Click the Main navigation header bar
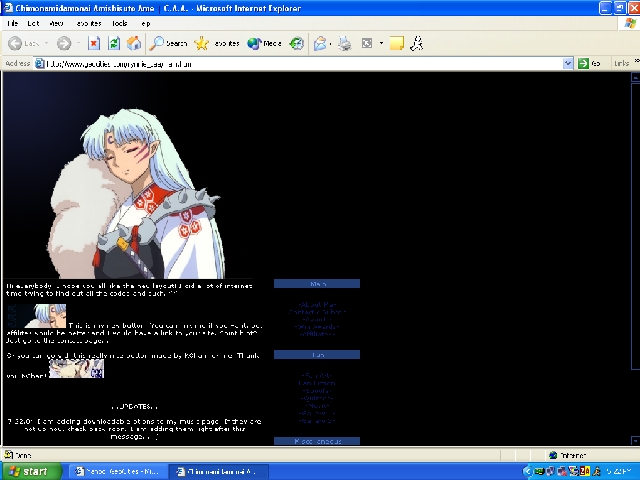The width and height of the screenshot is (640, 480). (317, 284)
